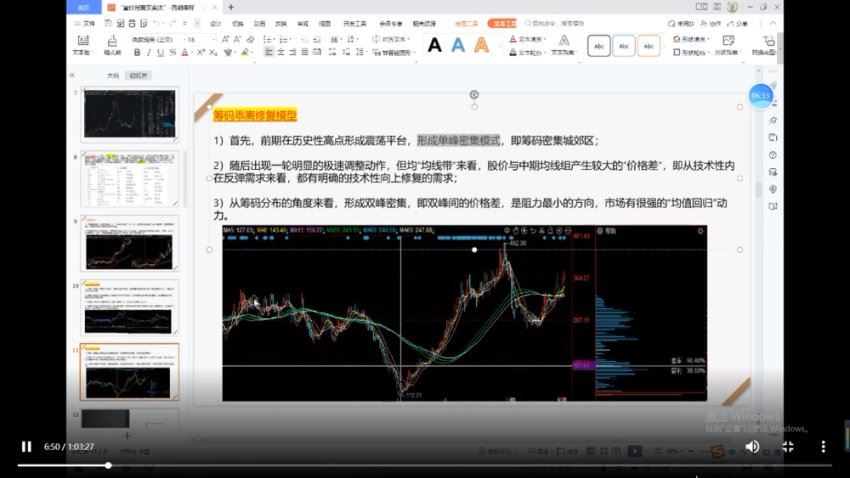Open text outline dropdown
The image size is (850, 478).
[526, 53]
